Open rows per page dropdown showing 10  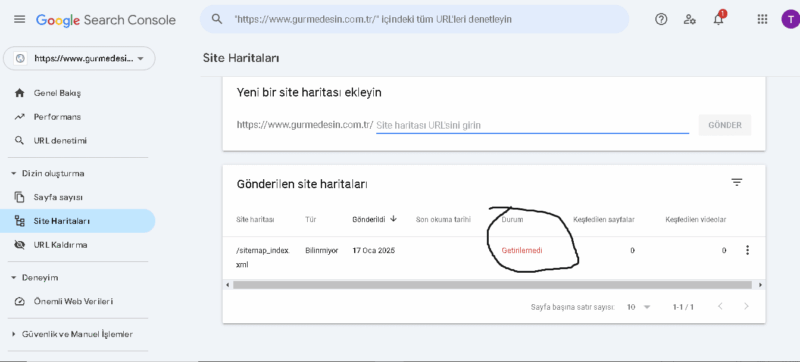[639, 307]
